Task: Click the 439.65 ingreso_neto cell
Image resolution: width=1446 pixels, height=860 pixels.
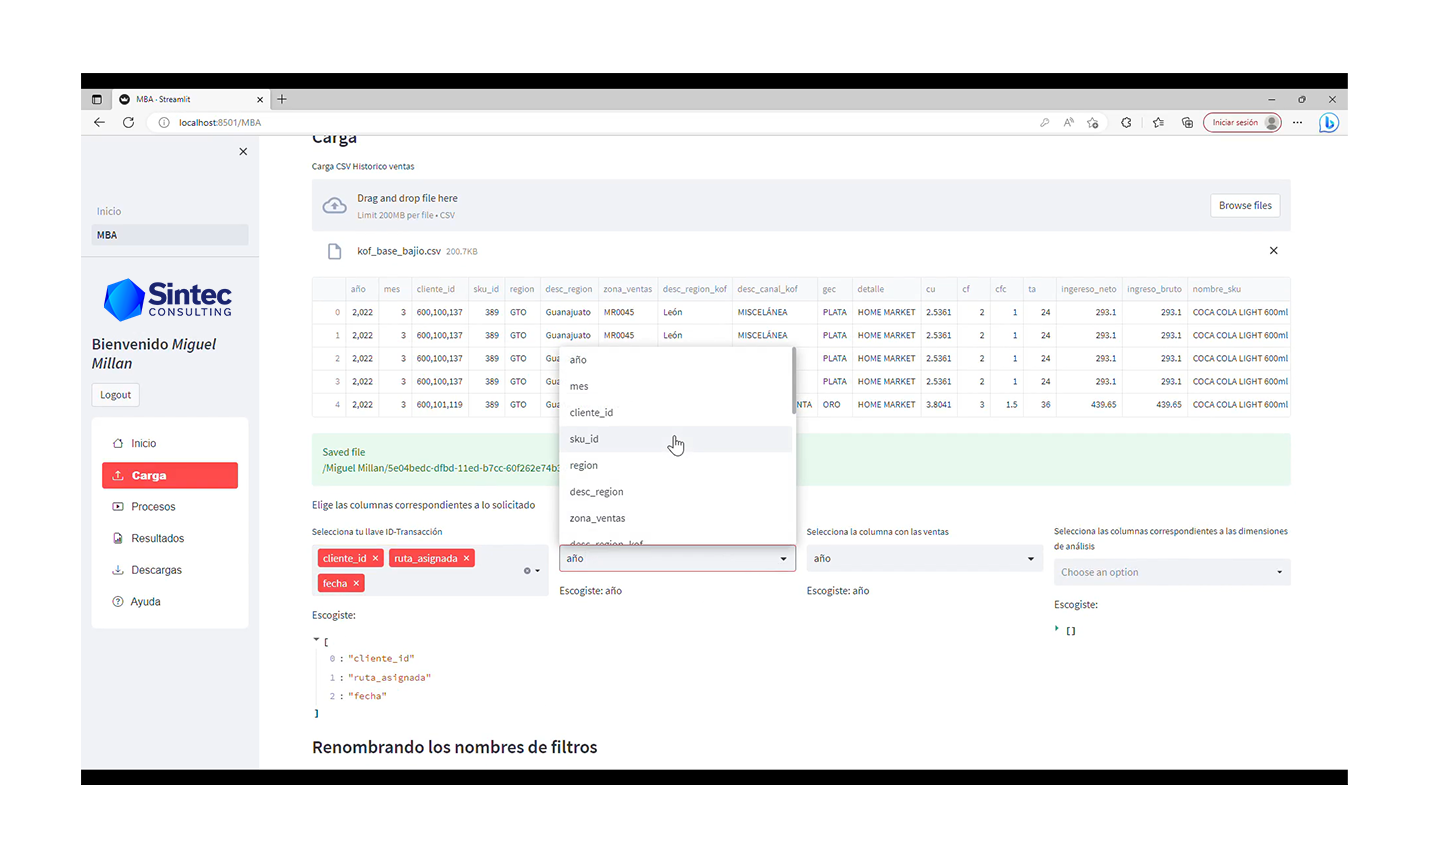Action: 1088,405
